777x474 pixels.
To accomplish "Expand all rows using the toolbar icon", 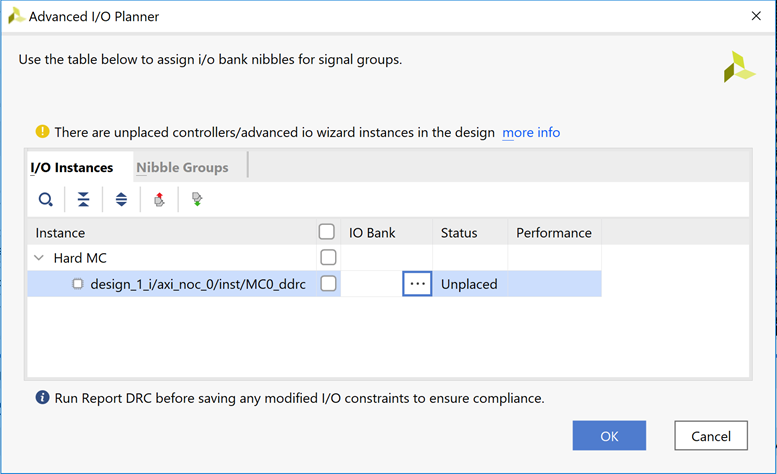I will pyautogui.click(x=121, y=200).
